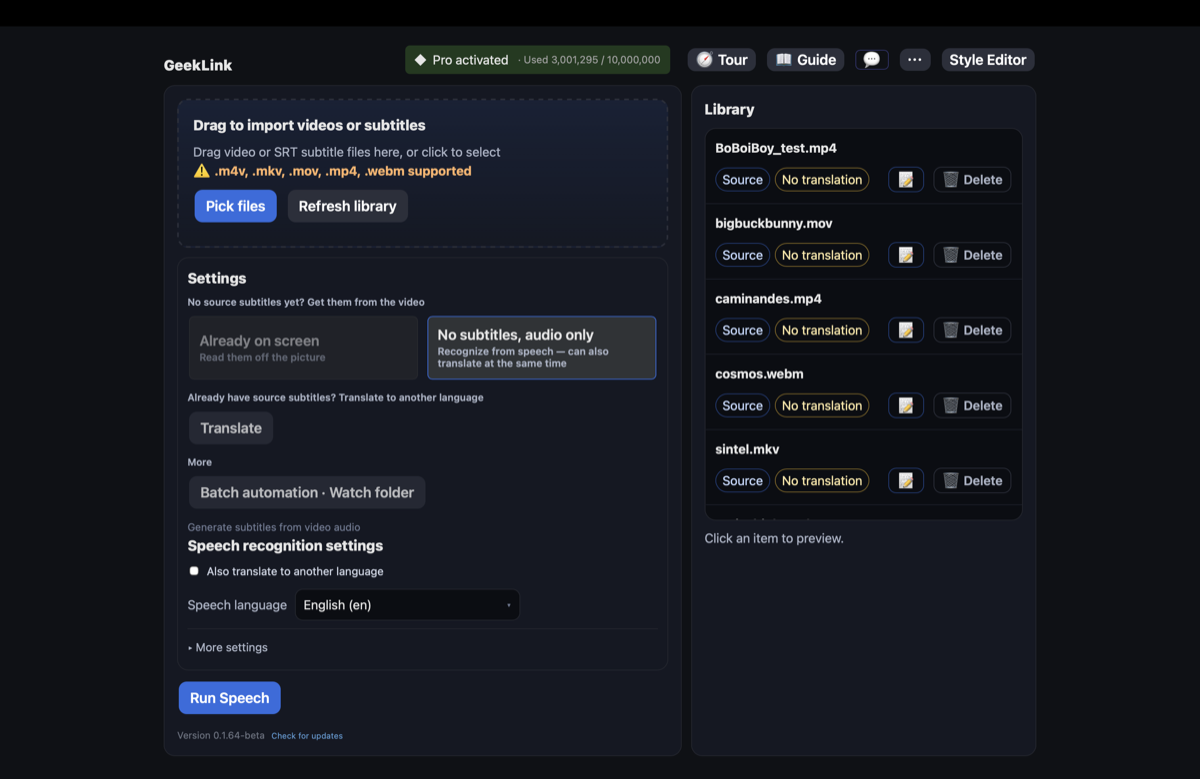Choose Translate mode

coord(231,428)
